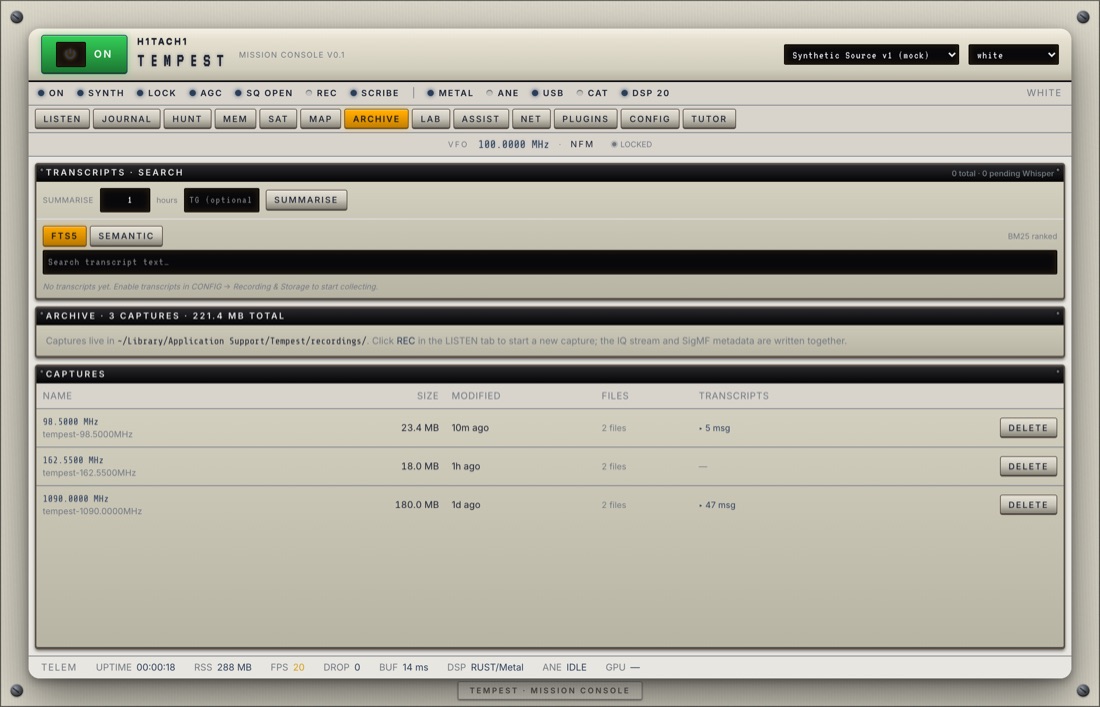The height and width of the screenshot is (707, 1100).
Task: Click the MODIFIED column header
Action: (x=476, y=396)
